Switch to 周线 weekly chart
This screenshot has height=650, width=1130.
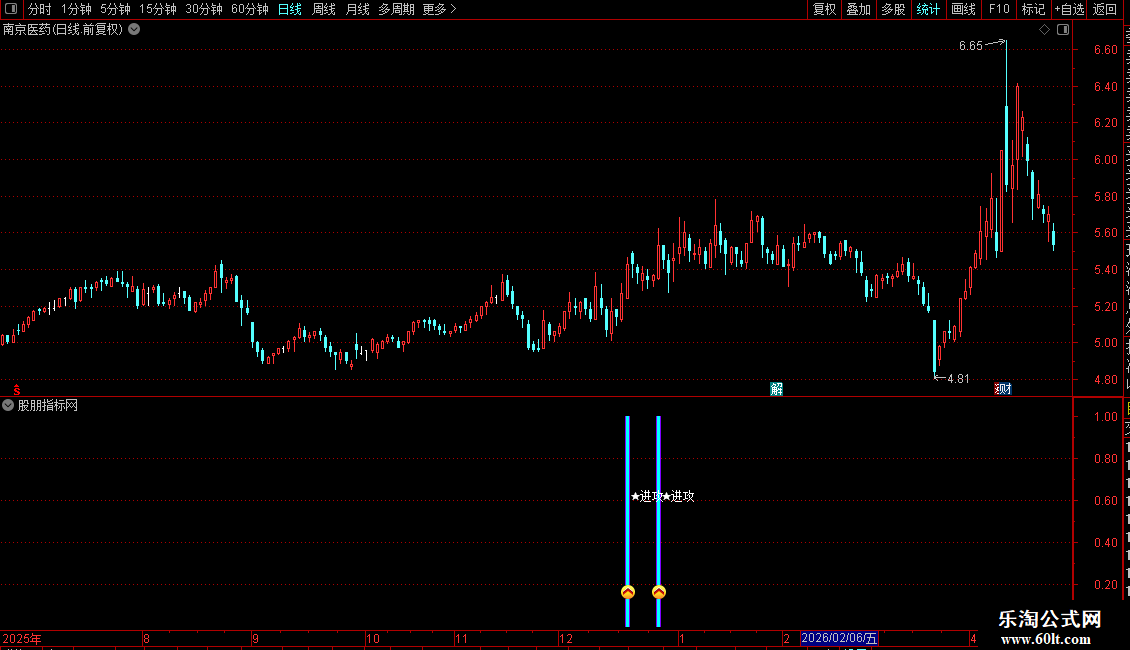point(324,9)
